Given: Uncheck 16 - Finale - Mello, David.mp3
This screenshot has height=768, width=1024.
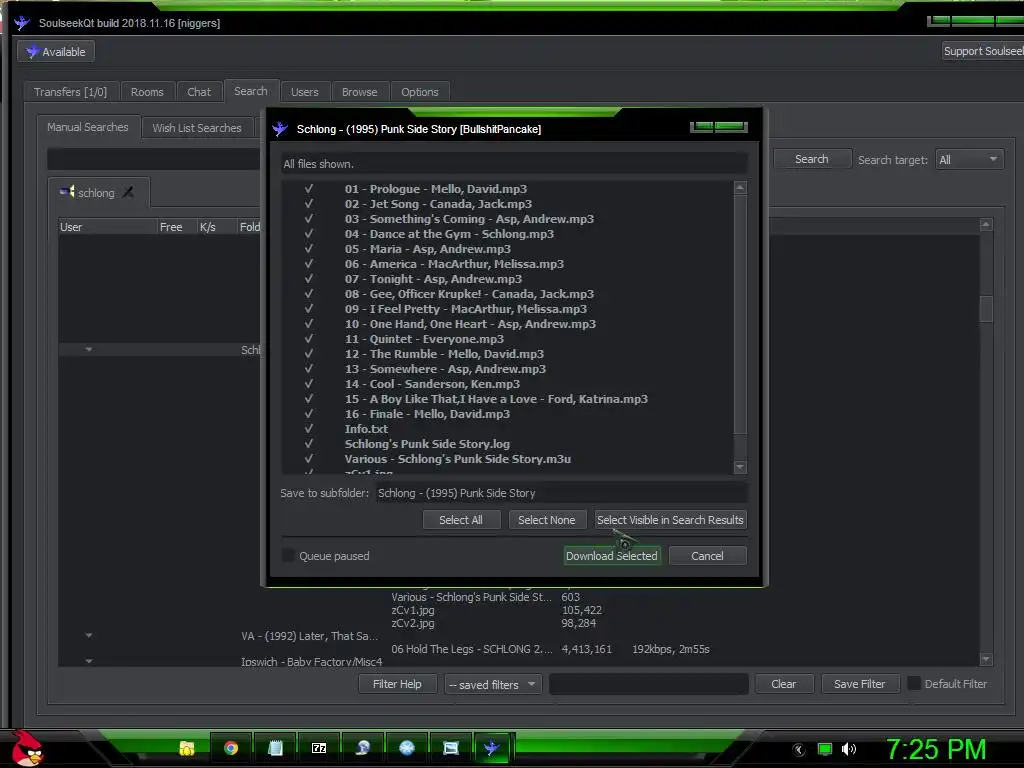Looking at the screenshot, I should tap(308, 414).
